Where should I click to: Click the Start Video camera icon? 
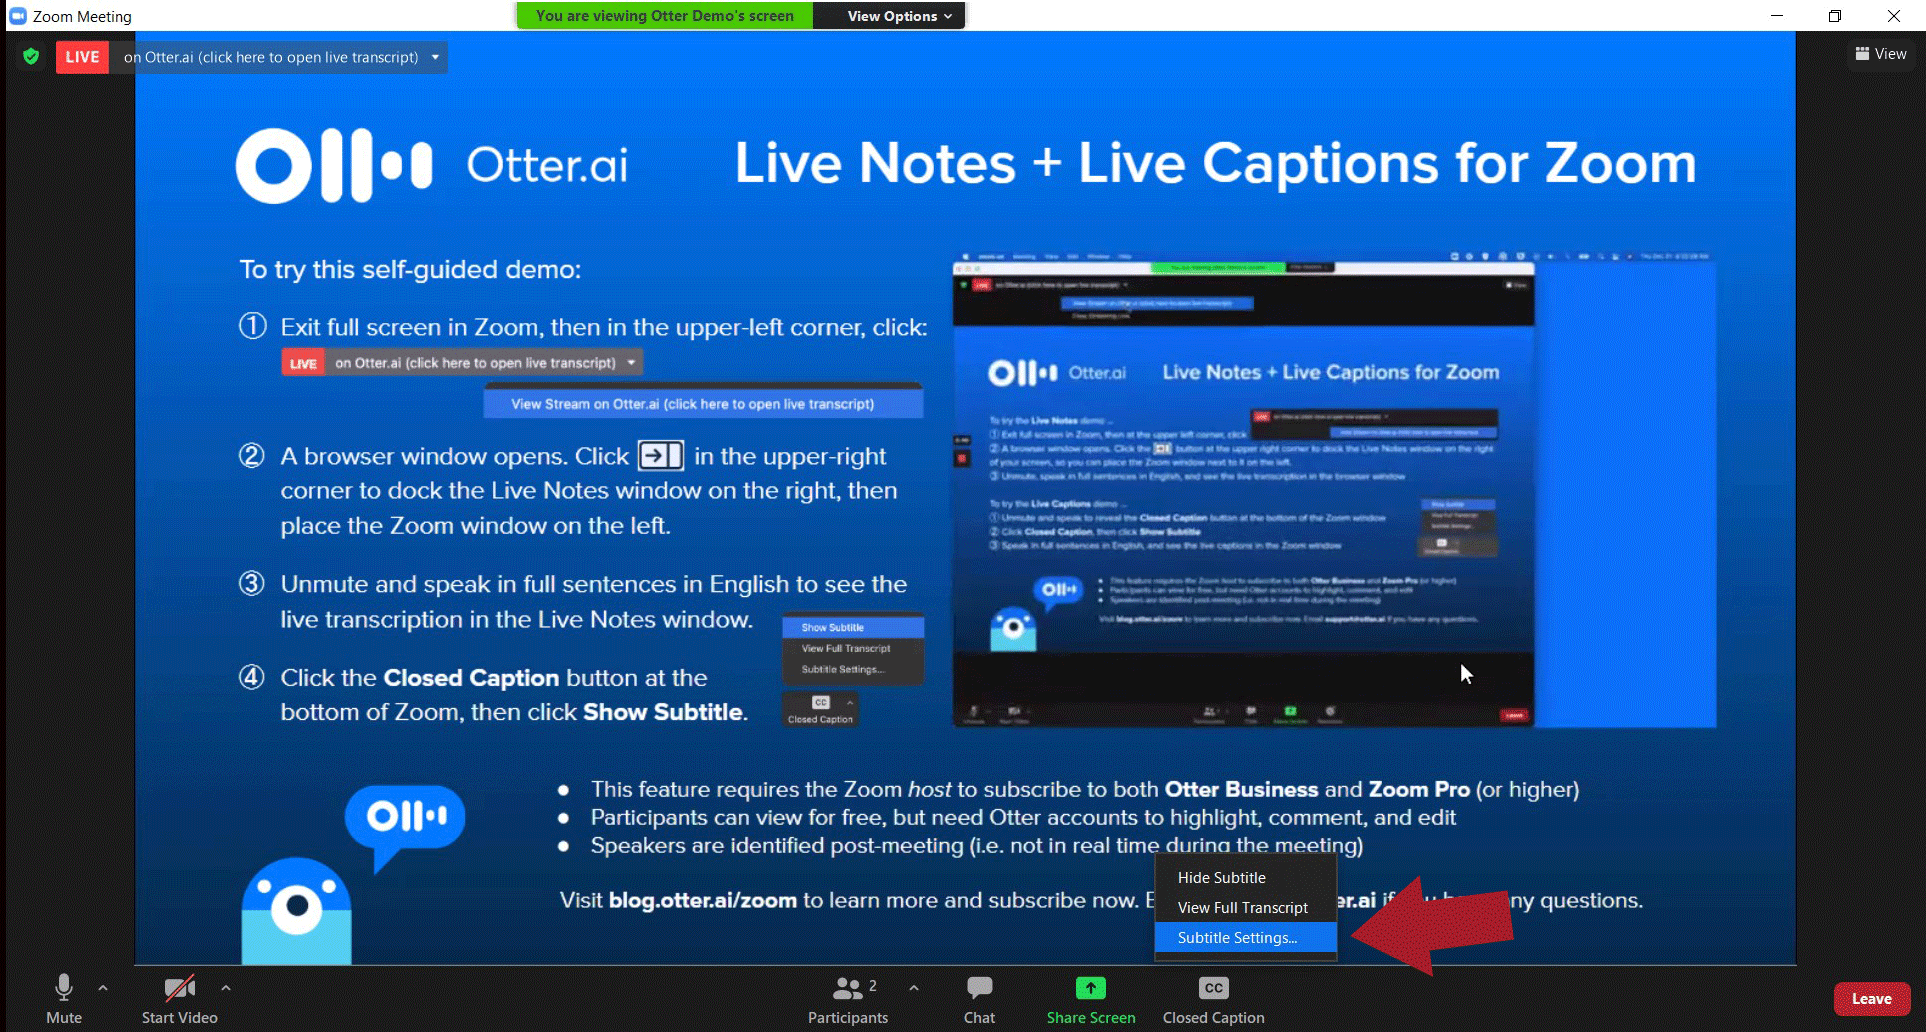[x=180, y=988]
